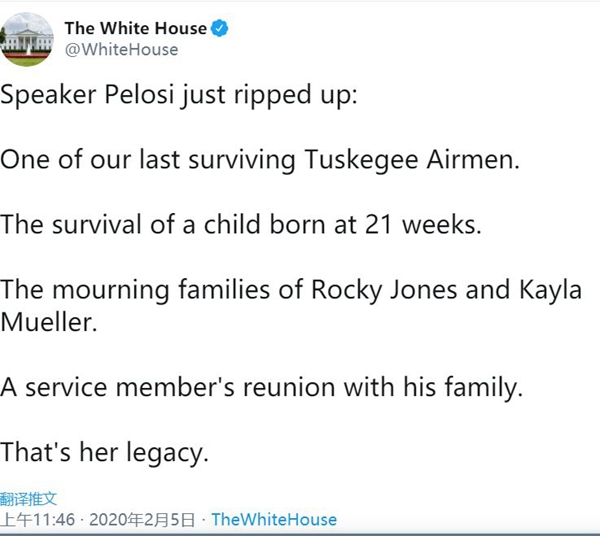Viewport: 600px width, 536px height.
Task: Click the blue verified badge icon
Action: pos(219,28)
